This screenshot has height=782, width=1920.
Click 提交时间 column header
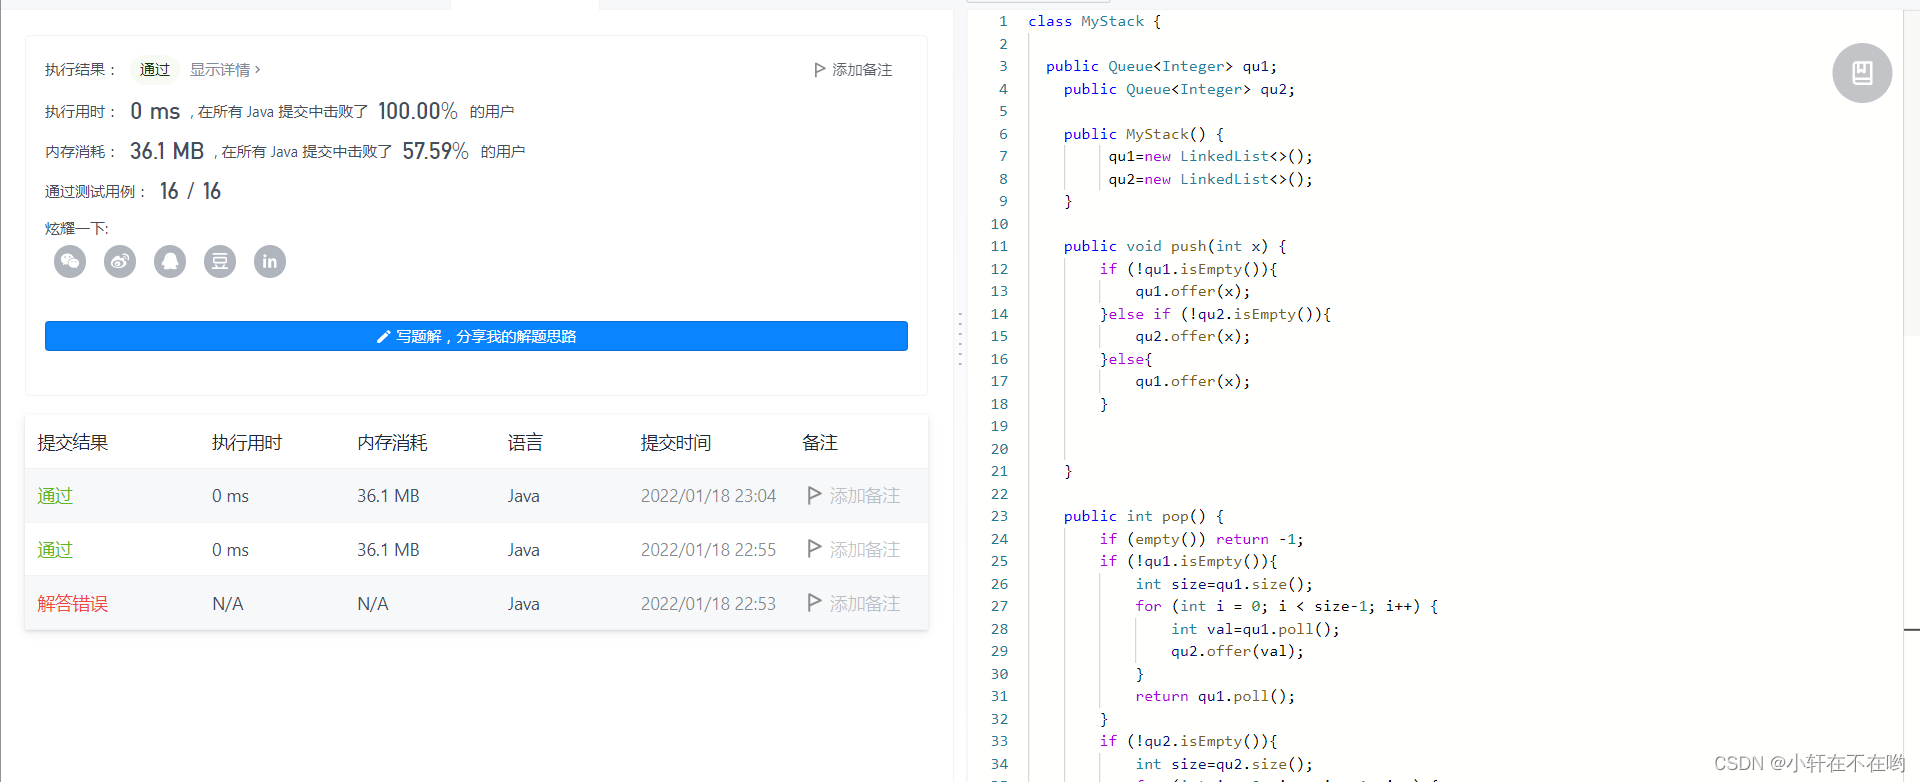pos(676,443)
